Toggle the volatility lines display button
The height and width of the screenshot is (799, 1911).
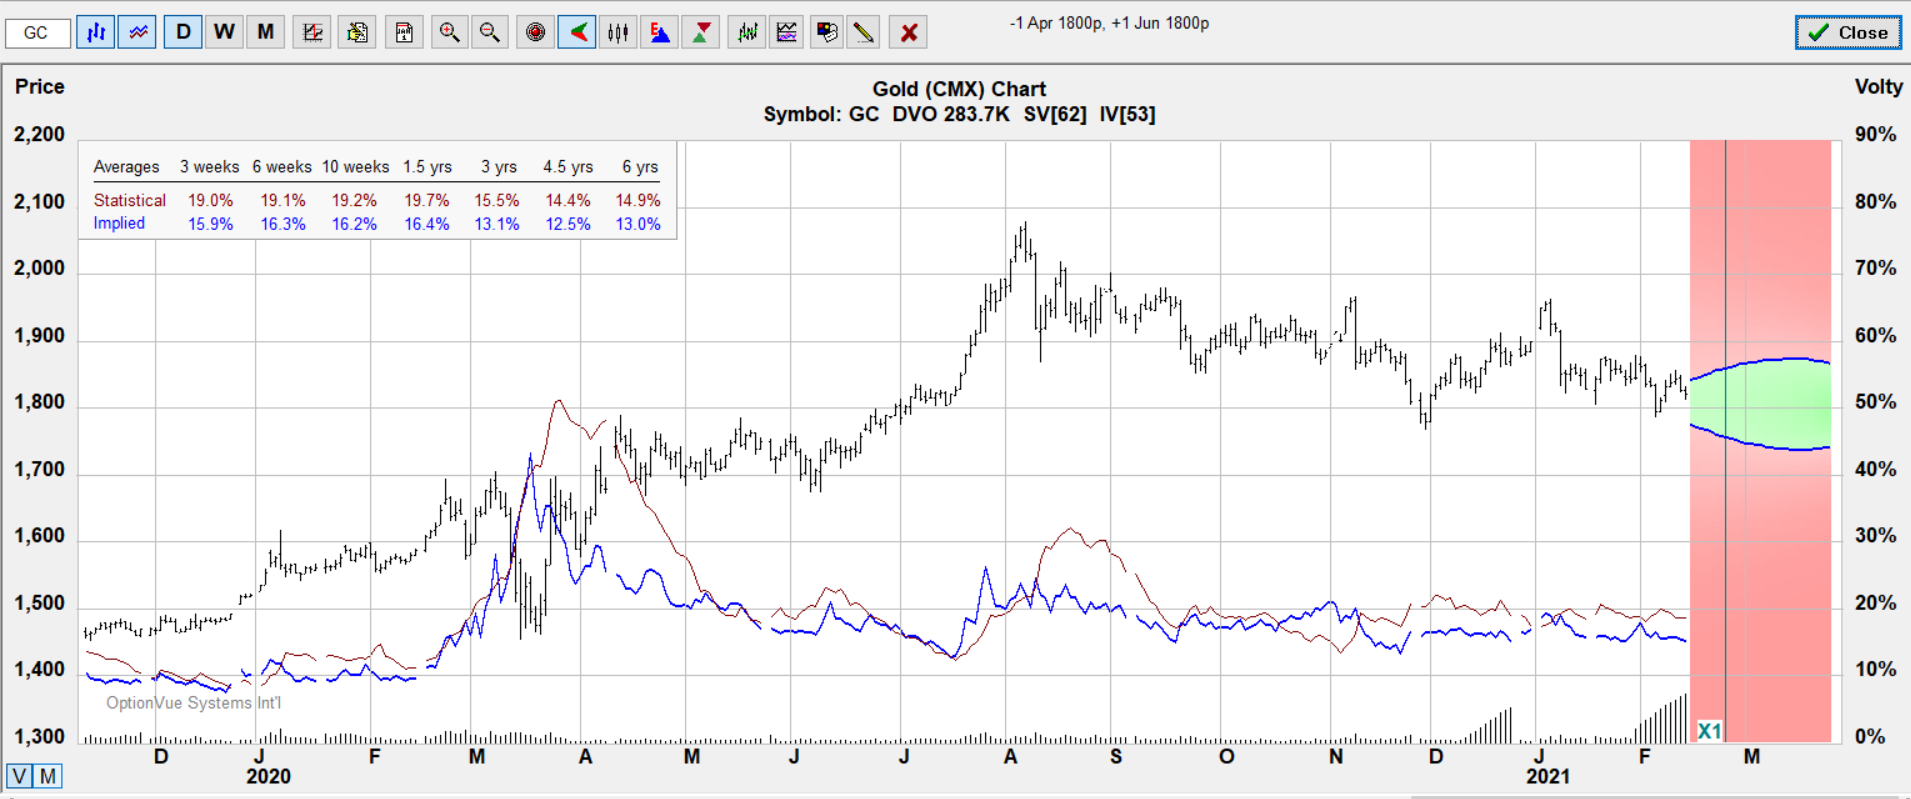137,33
